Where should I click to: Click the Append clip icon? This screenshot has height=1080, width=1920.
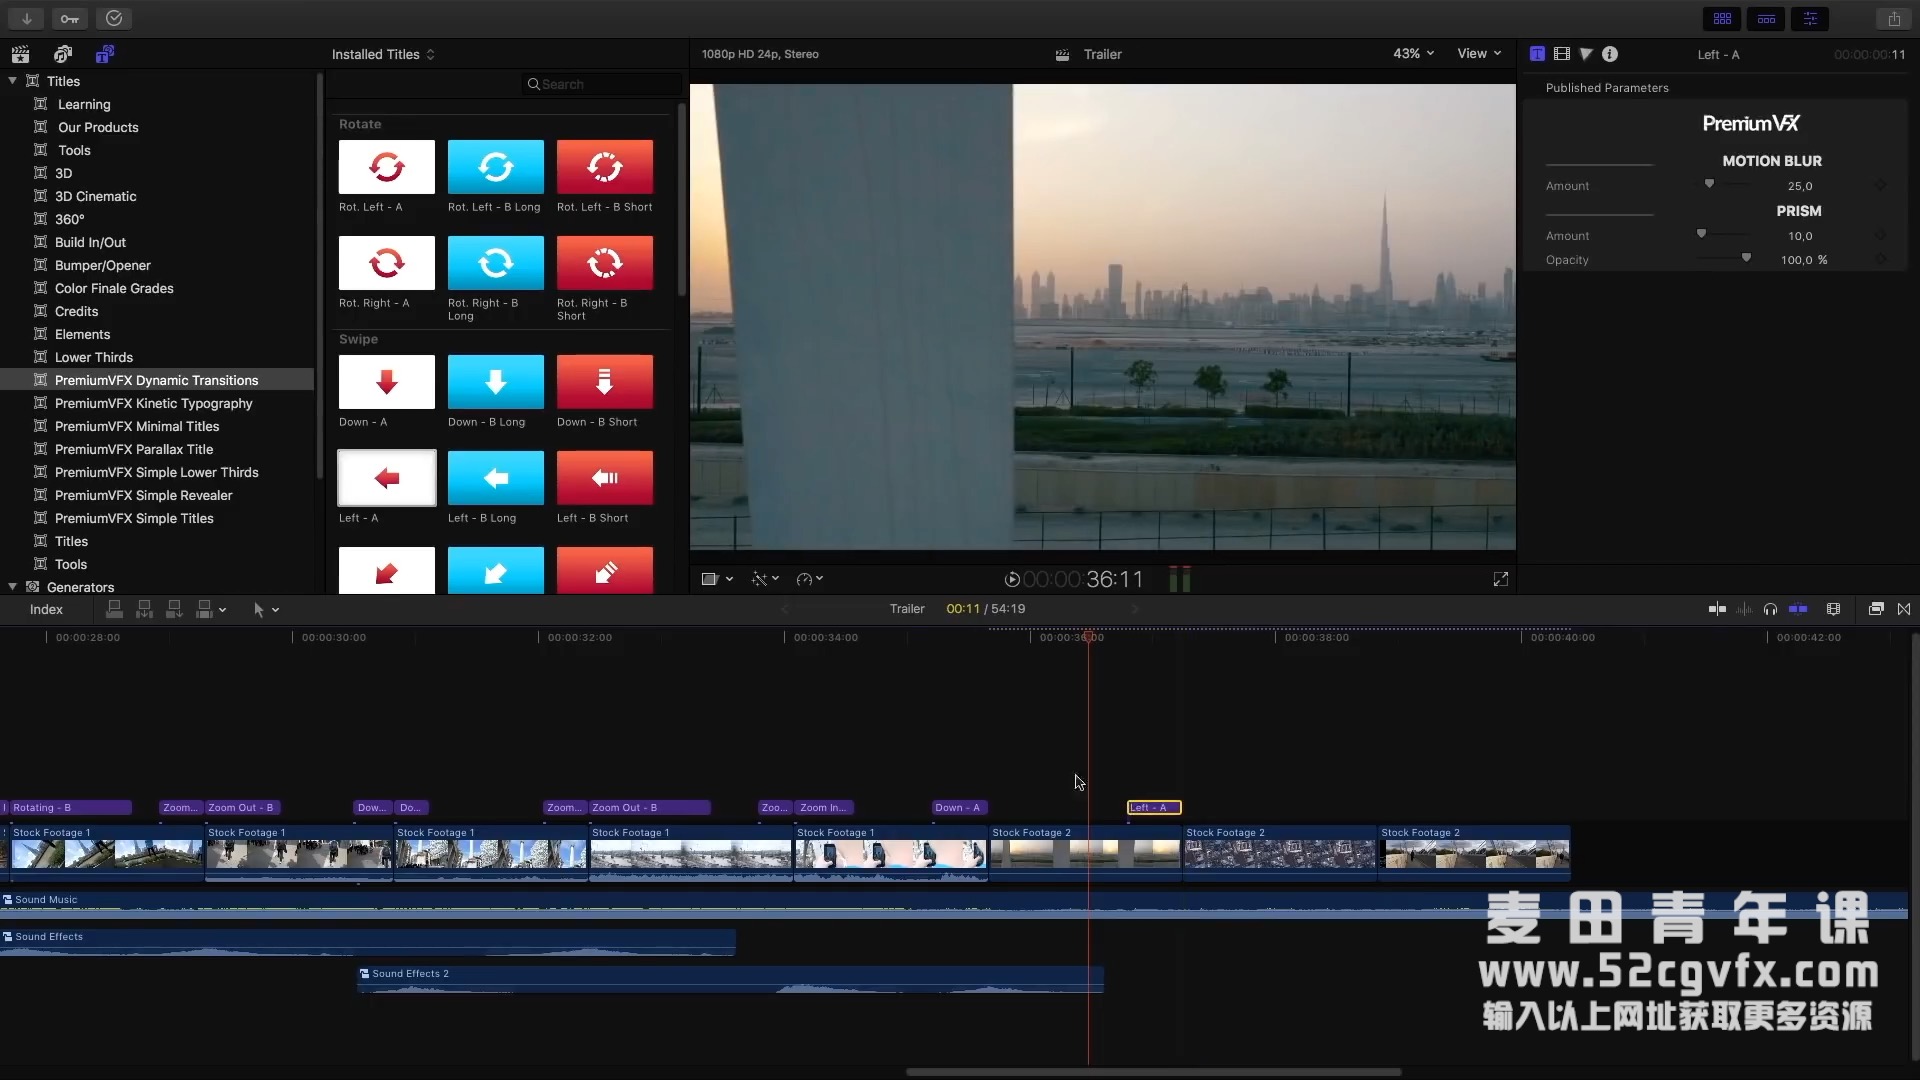(174, 609)
